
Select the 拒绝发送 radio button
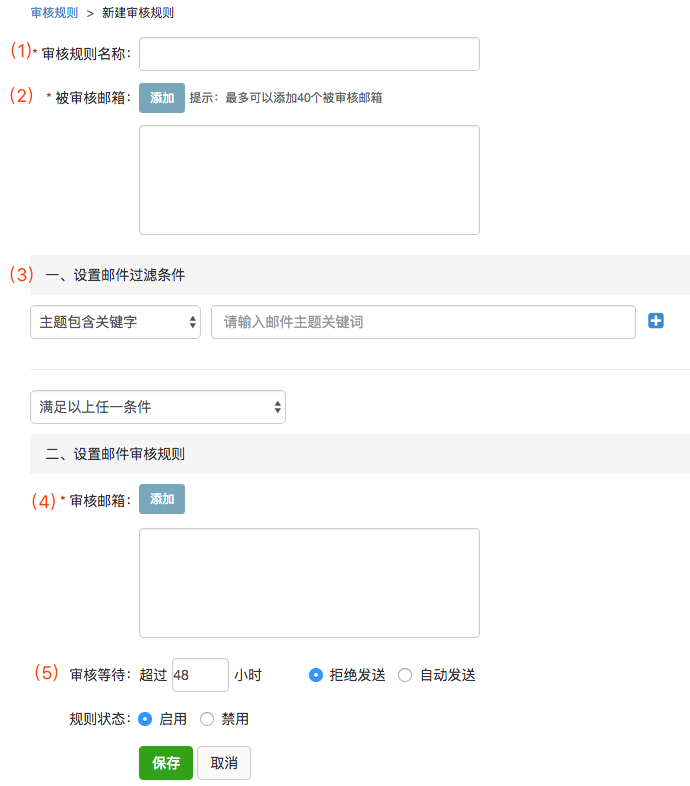(x=316, y=675)
